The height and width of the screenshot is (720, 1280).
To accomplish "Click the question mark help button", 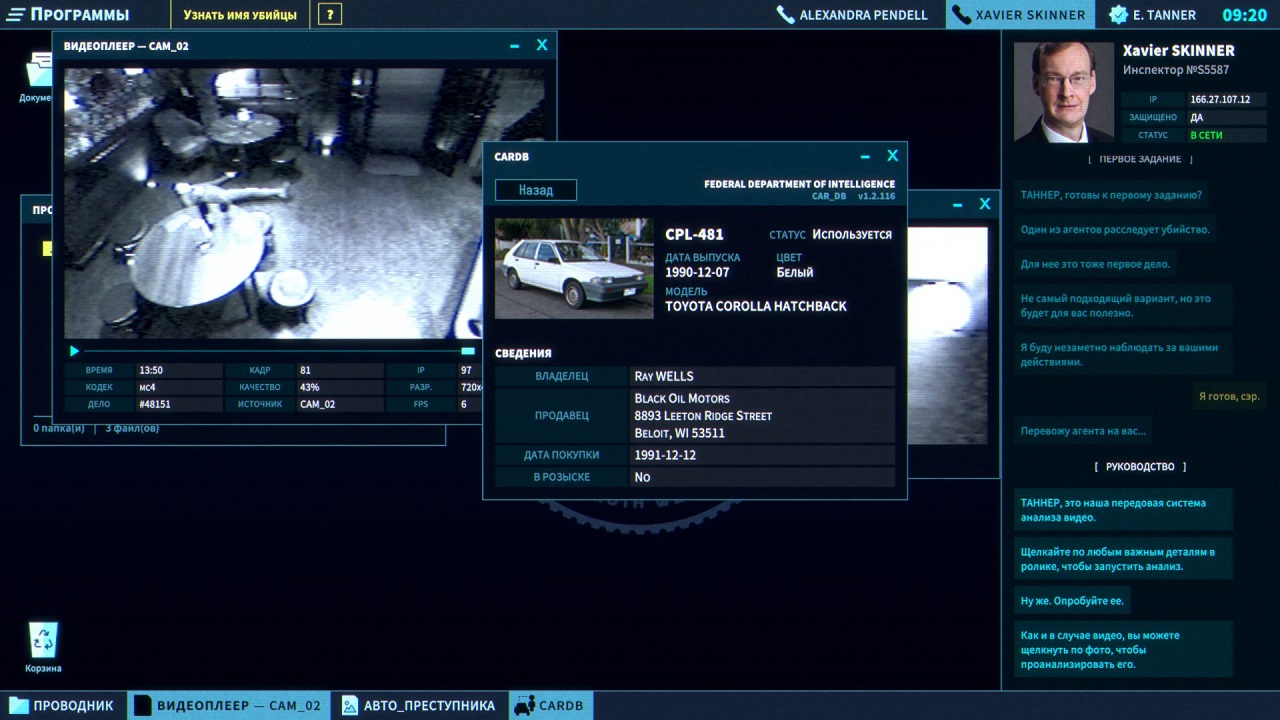I will (331, 15).
